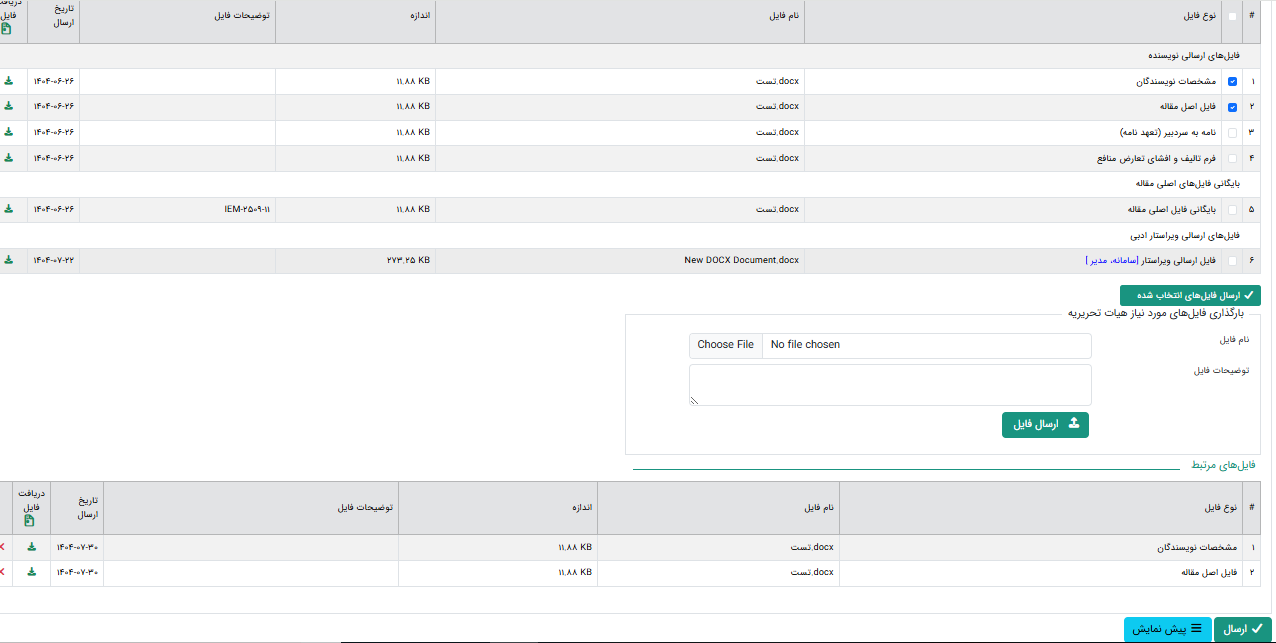The width and height of the screenshot is (1276, 643).
Task: Download New DOCX Document.docx file
Action: click(9, 260)
